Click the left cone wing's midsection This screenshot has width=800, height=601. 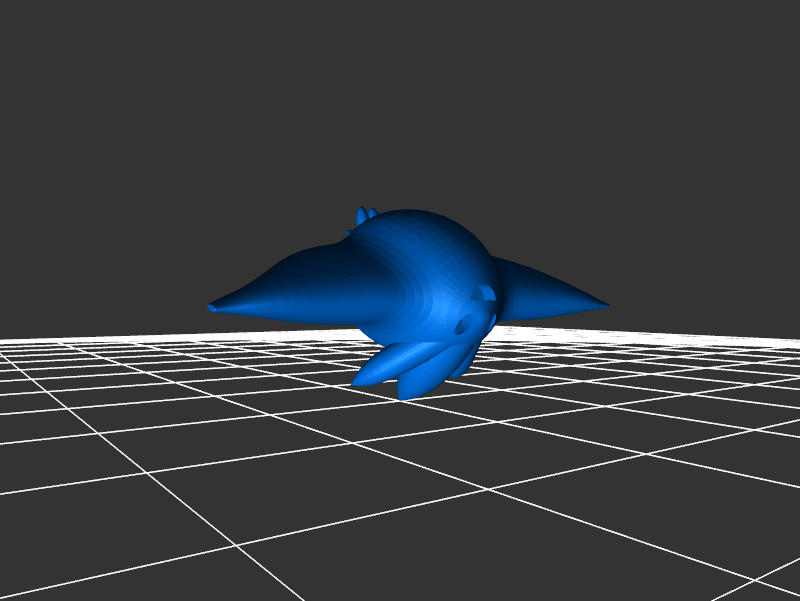tap(290, 290)
